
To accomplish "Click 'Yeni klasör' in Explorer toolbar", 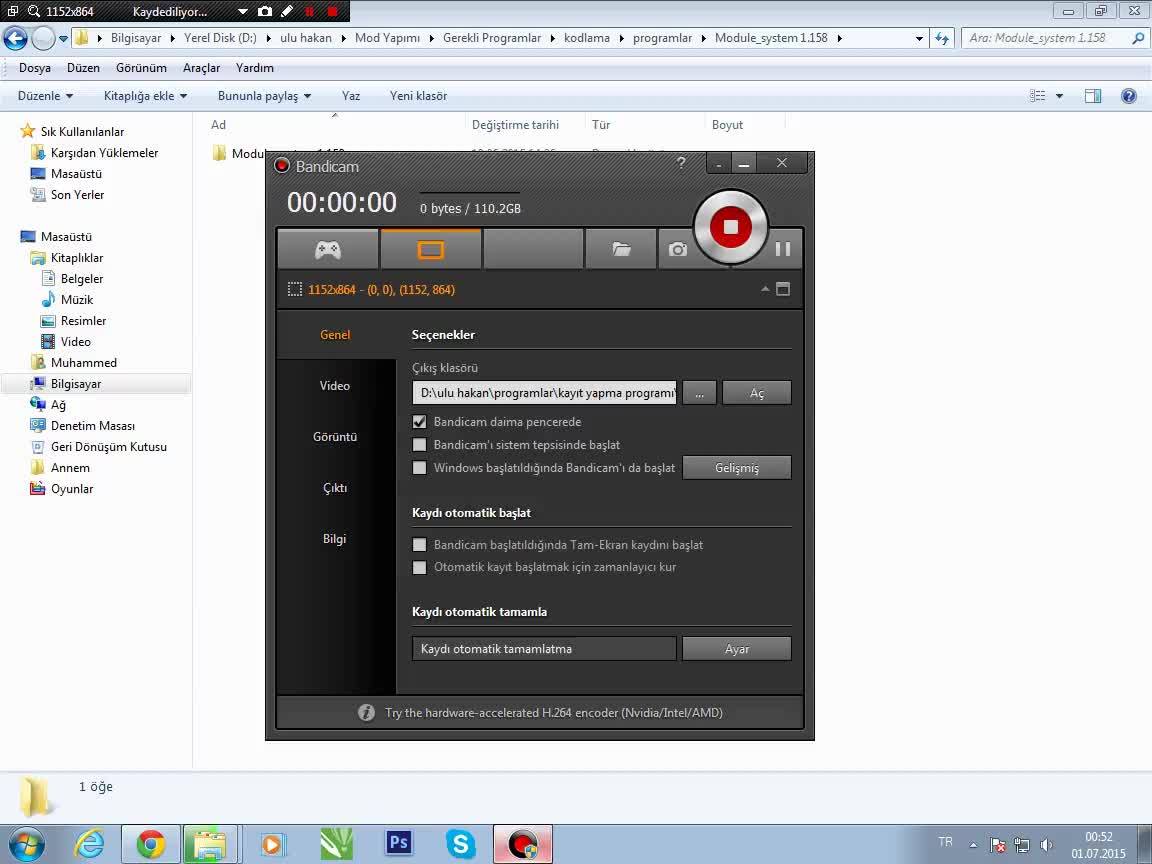I will (x=418, y=96).
